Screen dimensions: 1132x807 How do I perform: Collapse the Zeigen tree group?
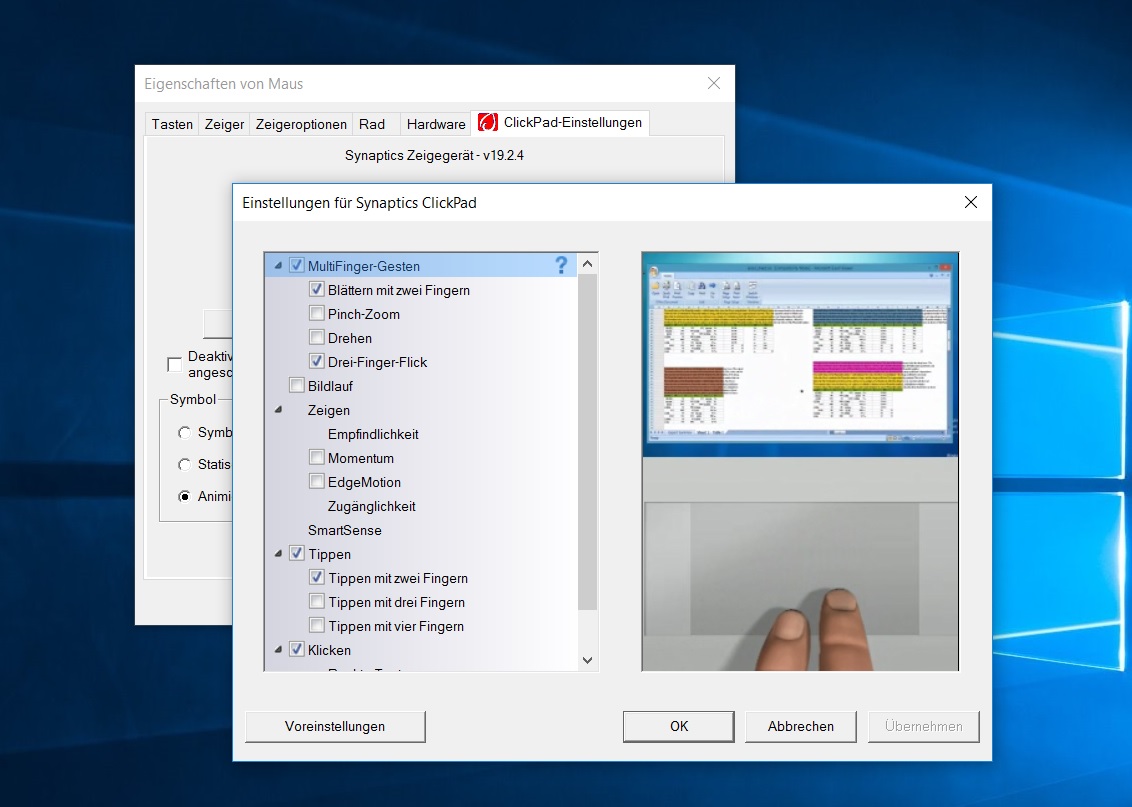(x=278, y=410)
